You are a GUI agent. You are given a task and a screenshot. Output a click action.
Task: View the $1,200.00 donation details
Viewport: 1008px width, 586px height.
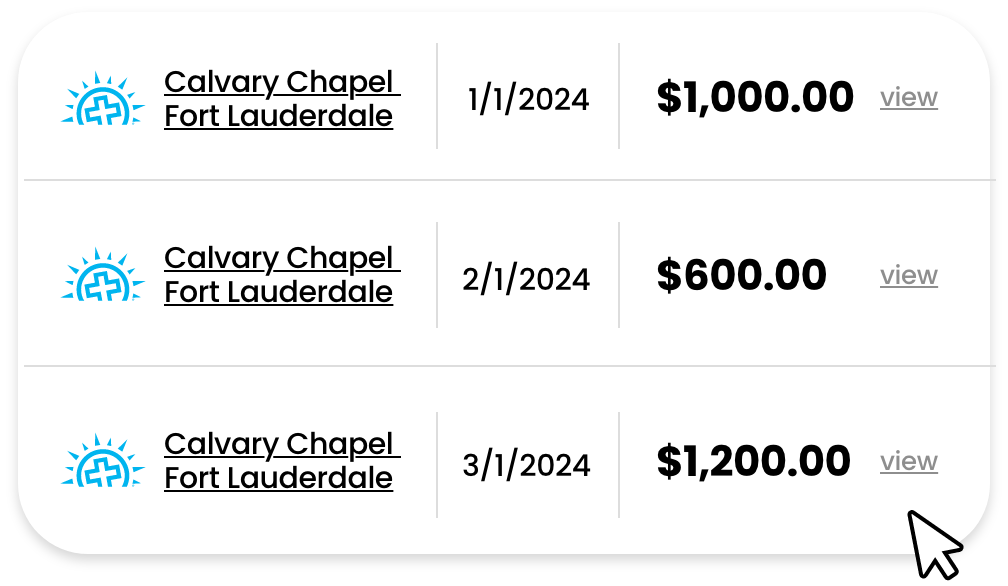pos(909,461)
